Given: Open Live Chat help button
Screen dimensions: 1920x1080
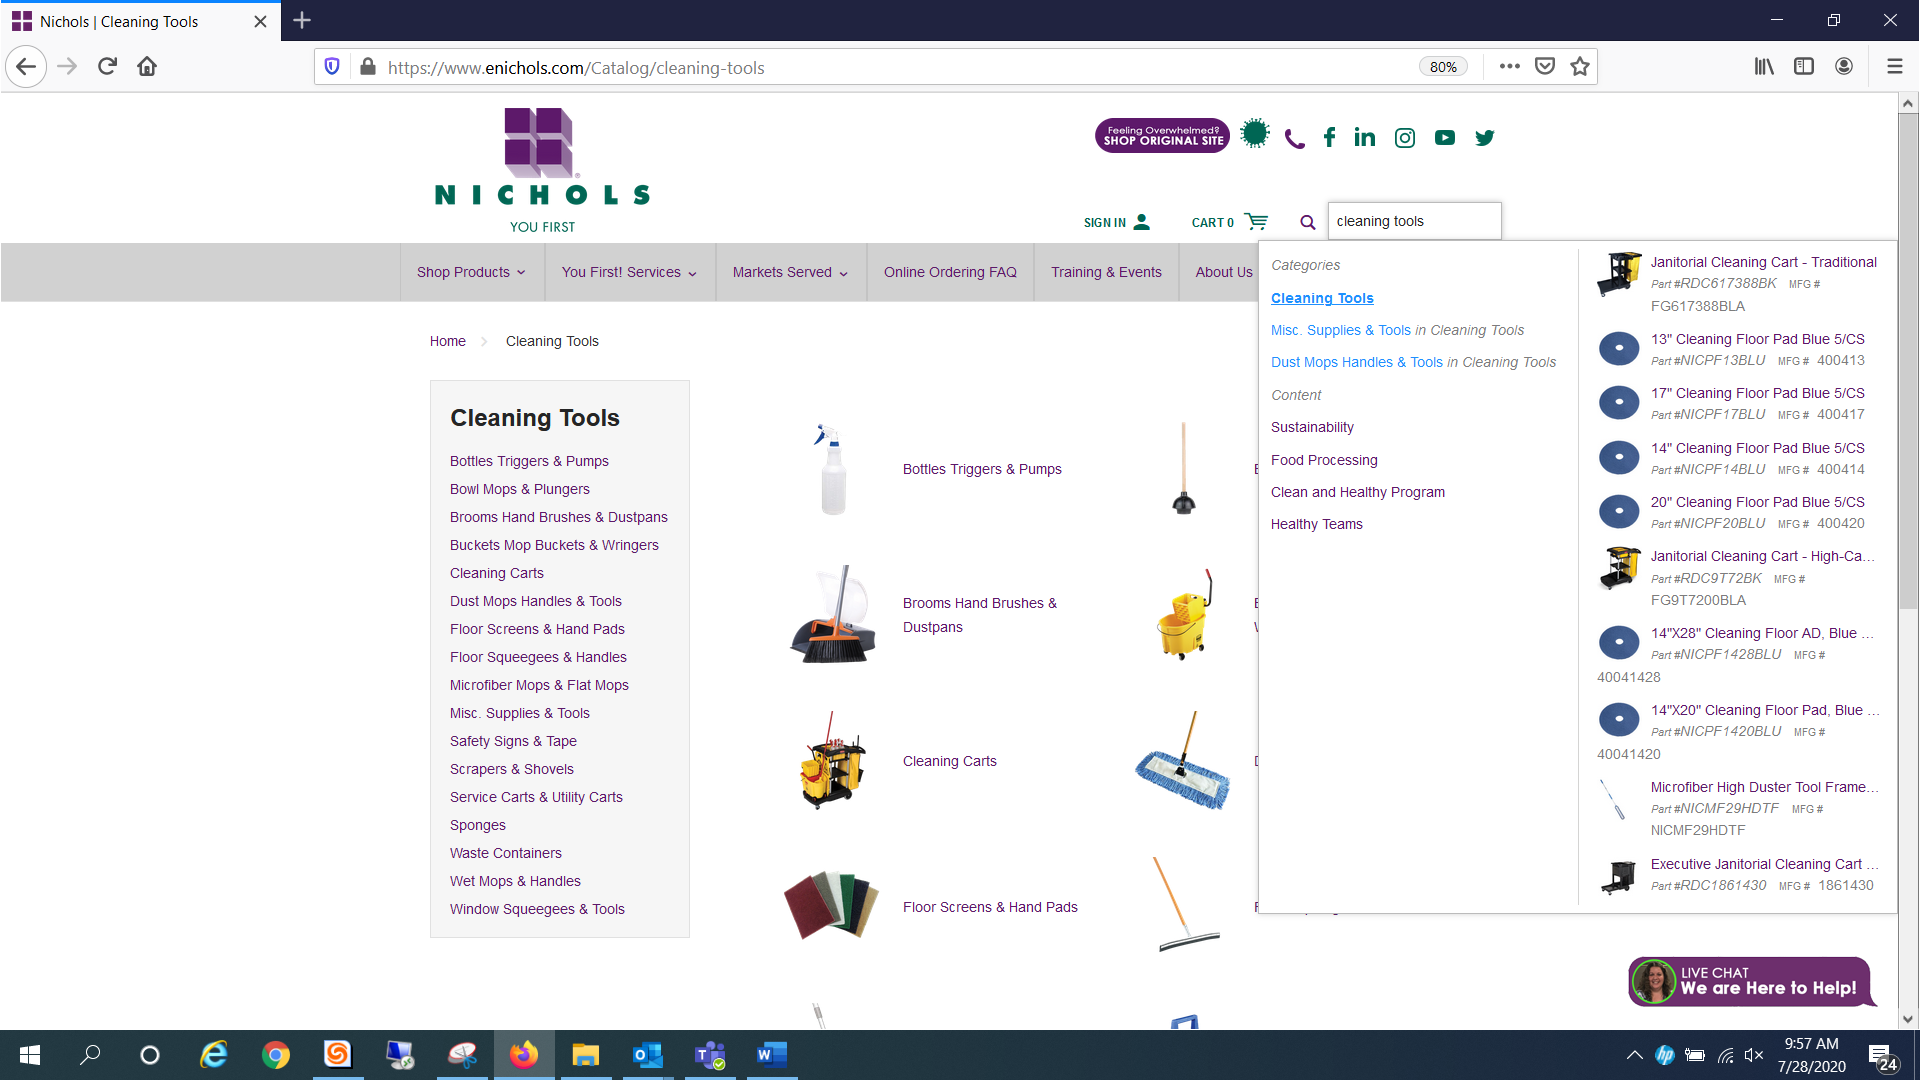Looking at the screenshot, I should pos(1752,981).
